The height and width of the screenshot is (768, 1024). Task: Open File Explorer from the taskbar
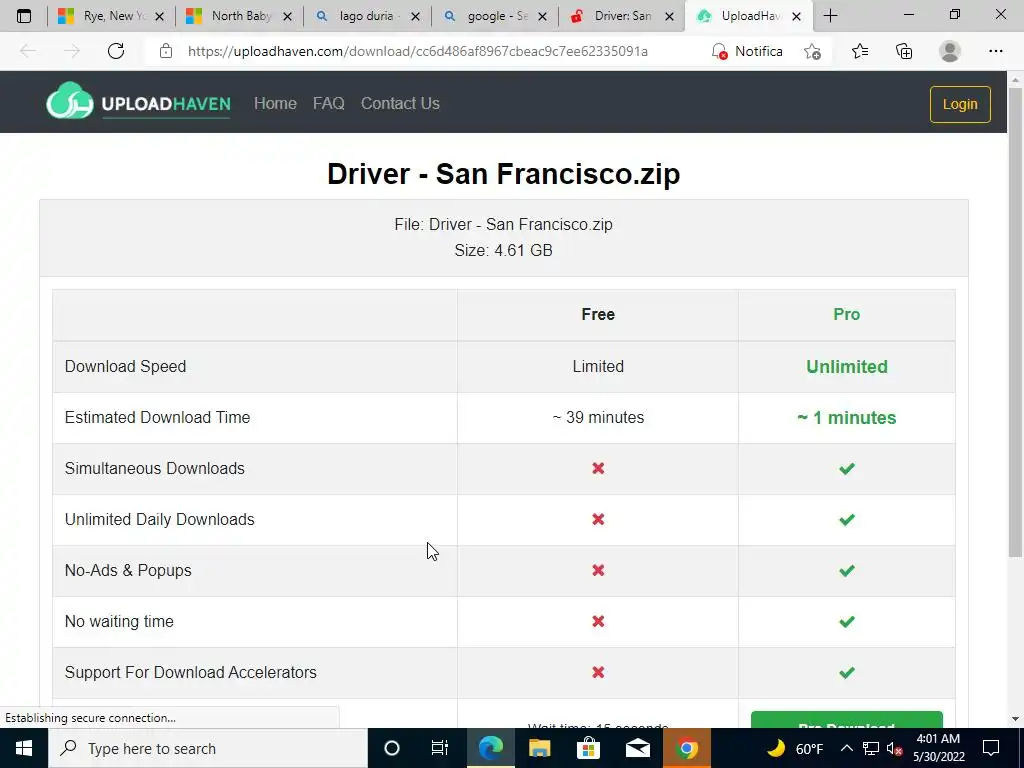point(539,748)
